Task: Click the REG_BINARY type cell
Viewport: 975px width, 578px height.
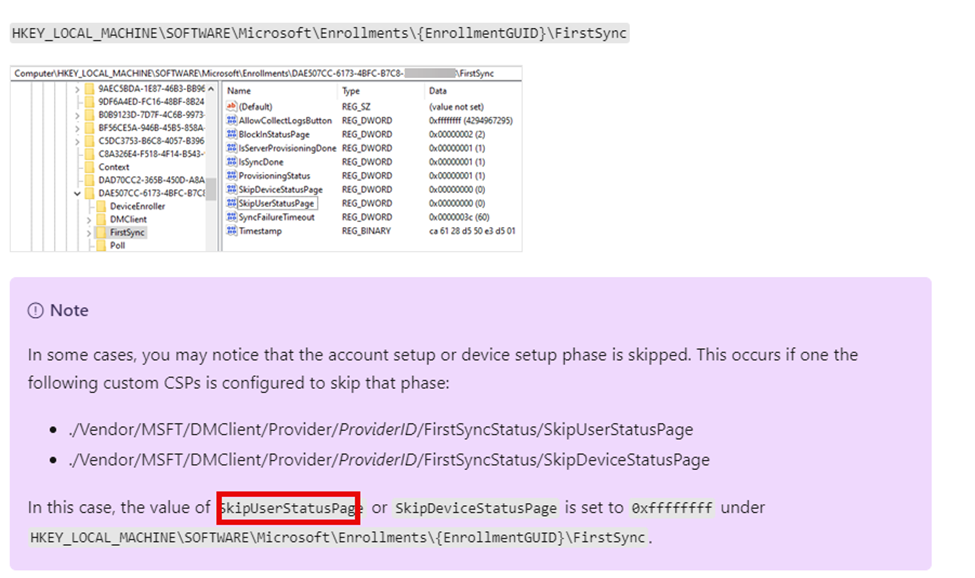Action: (x=366, y=231)
